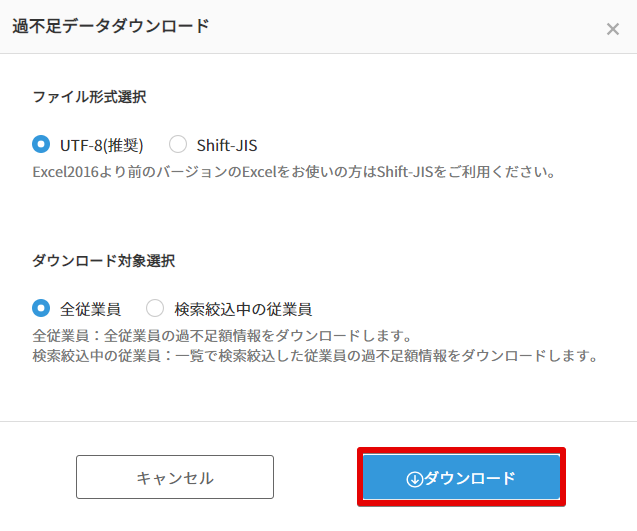Click the Shift-JIS label text
Viewport: 637px width, 531px height.
(x=227, y=145)
